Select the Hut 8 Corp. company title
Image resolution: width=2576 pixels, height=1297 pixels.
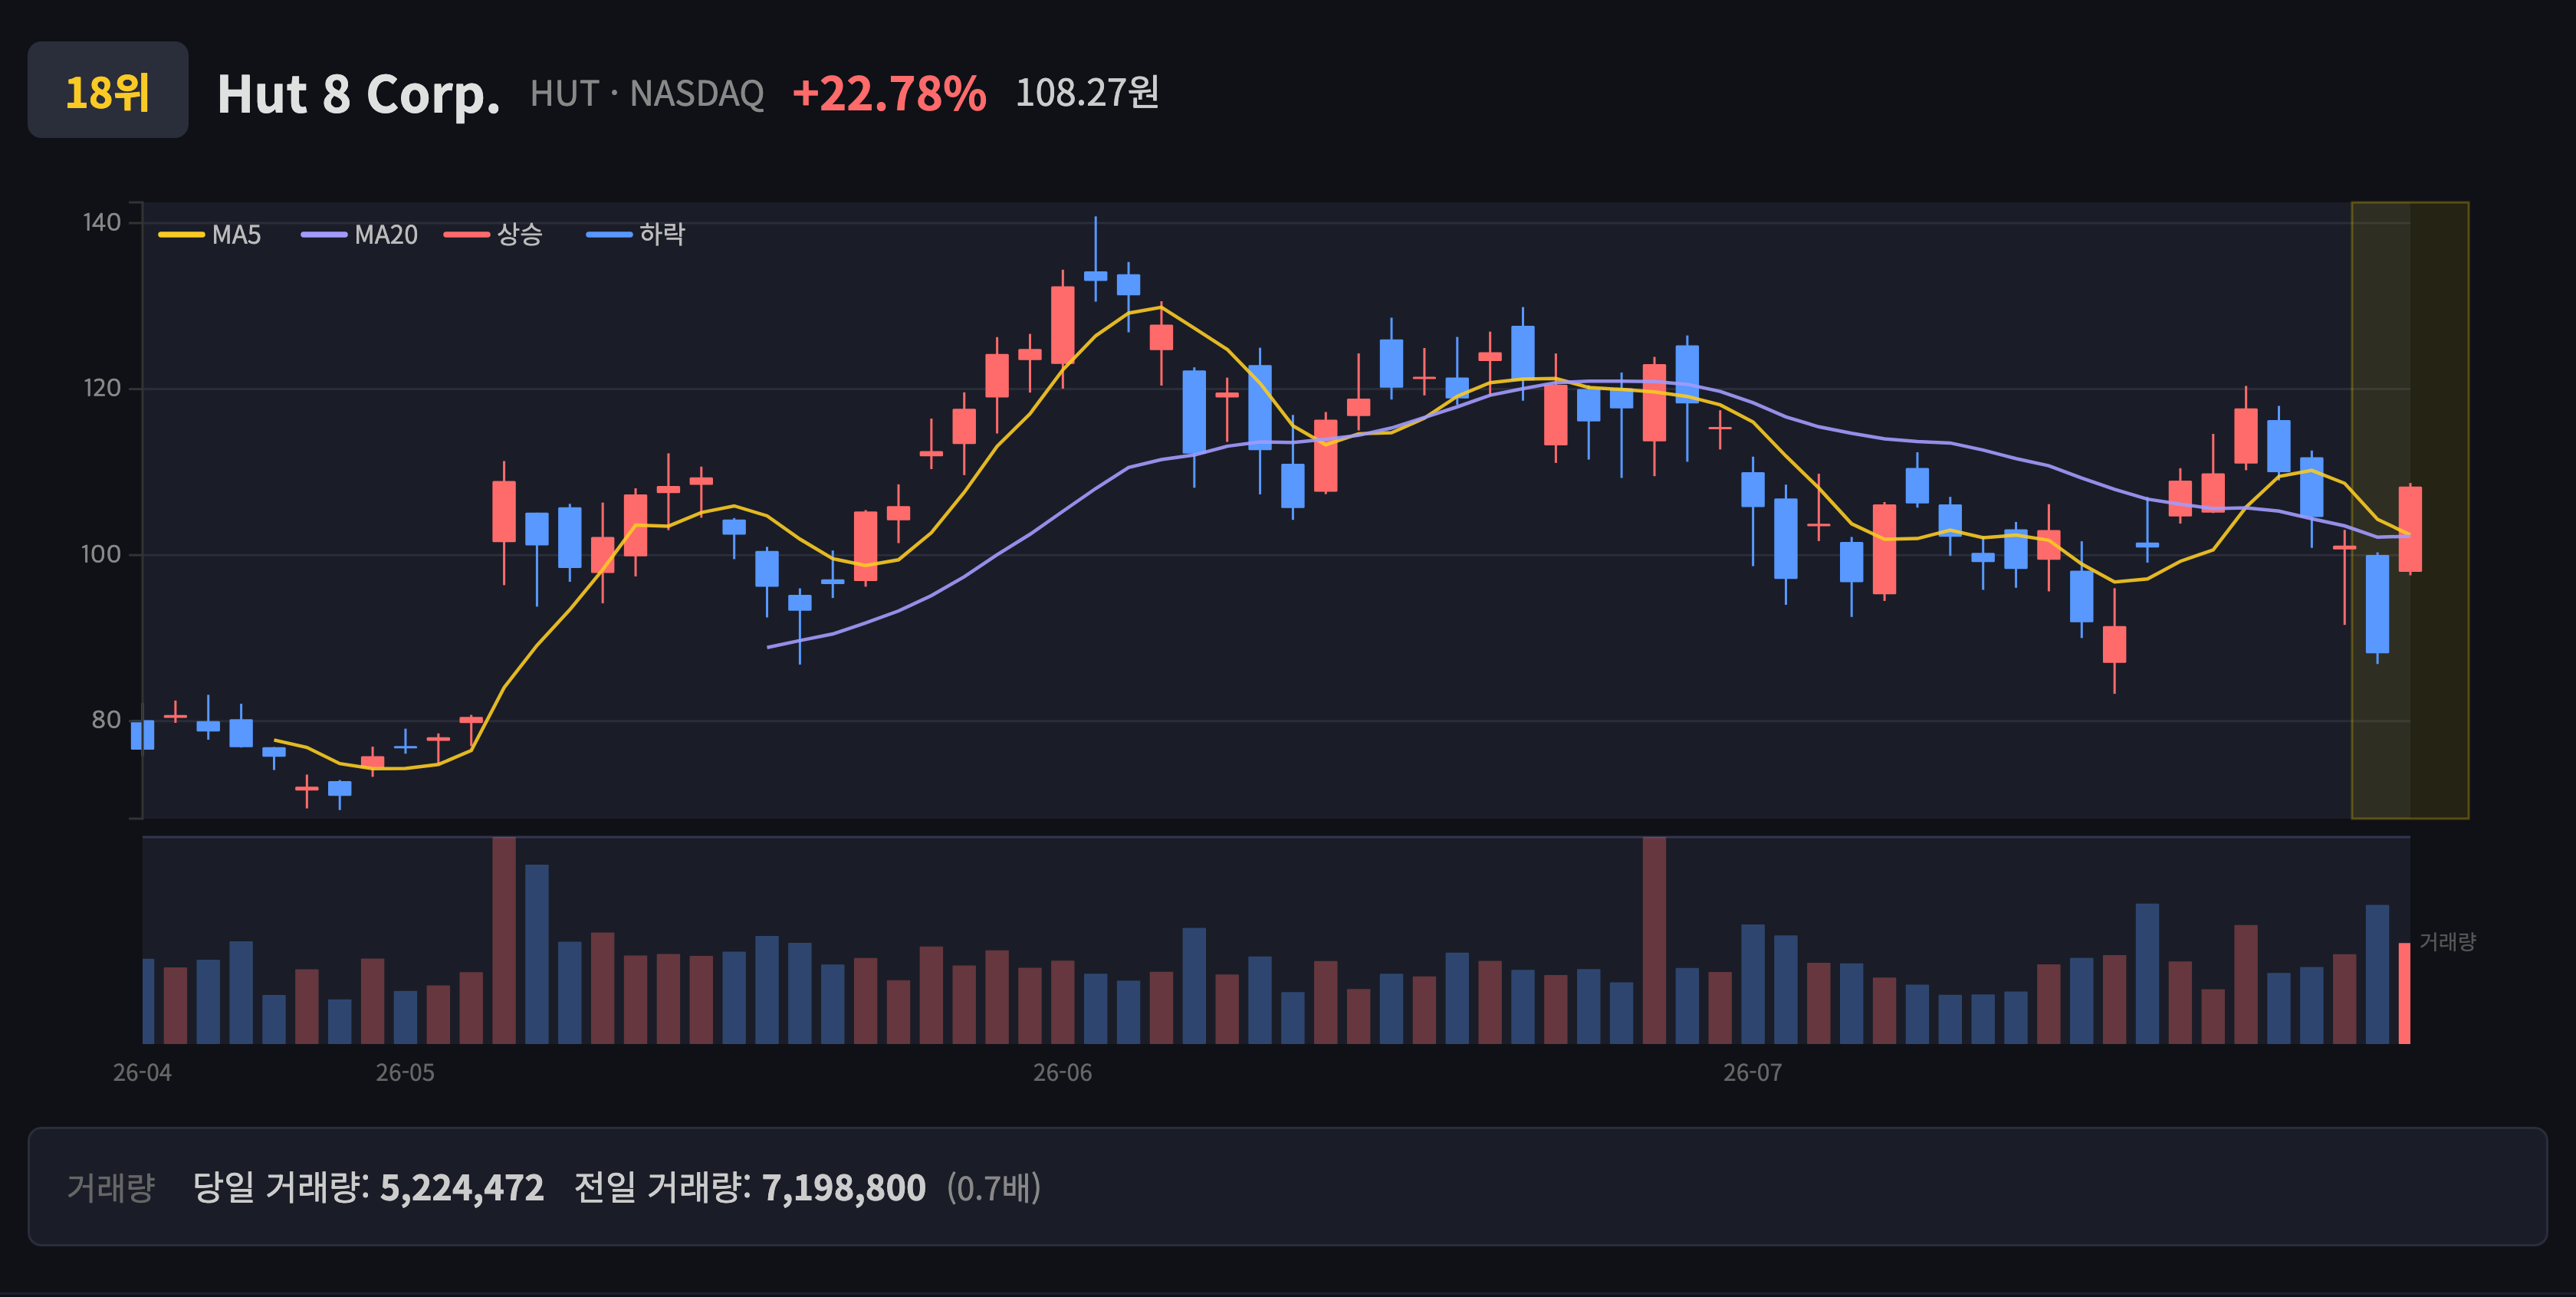click(x=358, y=94)
